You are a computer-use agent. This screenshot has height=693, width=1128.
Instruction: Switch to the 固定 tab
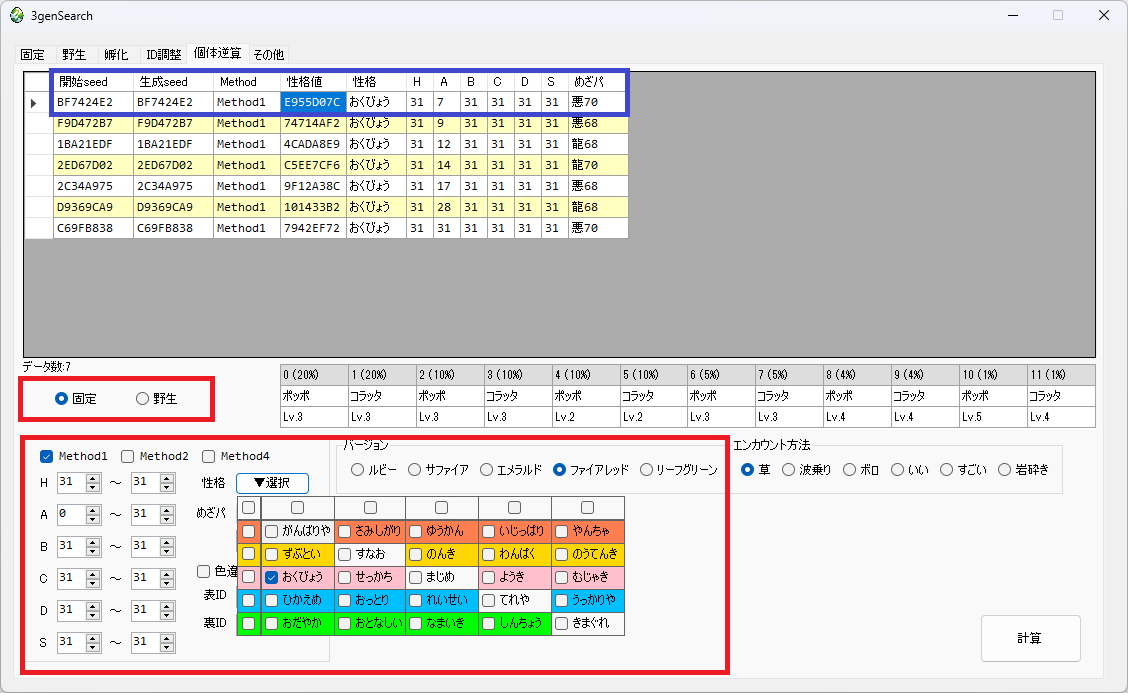(32, 55)
